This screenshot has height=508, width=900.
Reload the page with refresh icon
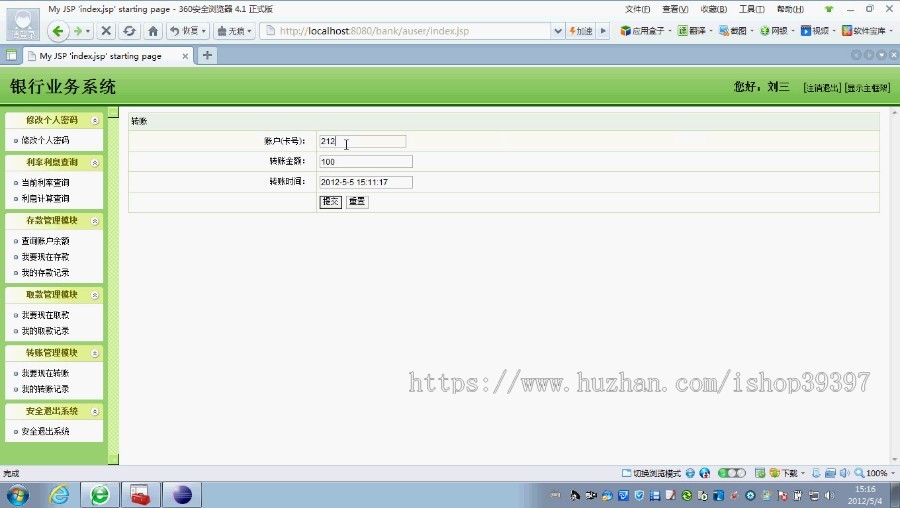129,31
